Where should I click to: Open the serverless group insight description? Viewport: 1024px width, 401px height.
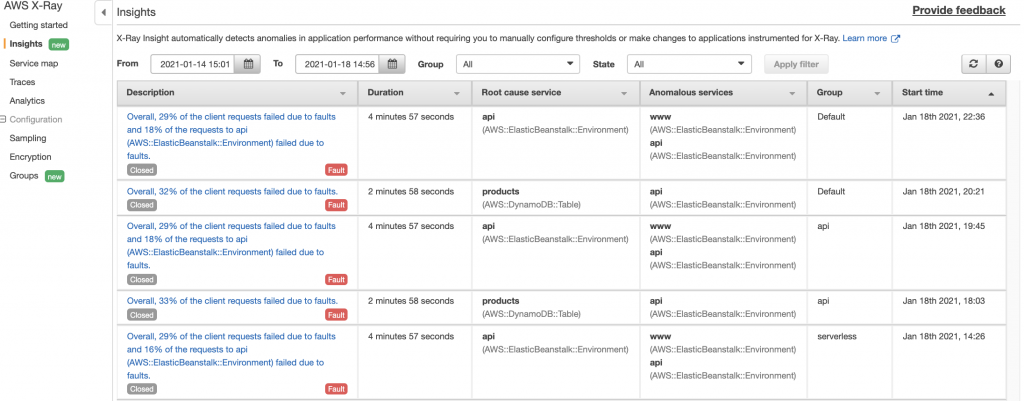pyautogui.click(x=231, y=356)
